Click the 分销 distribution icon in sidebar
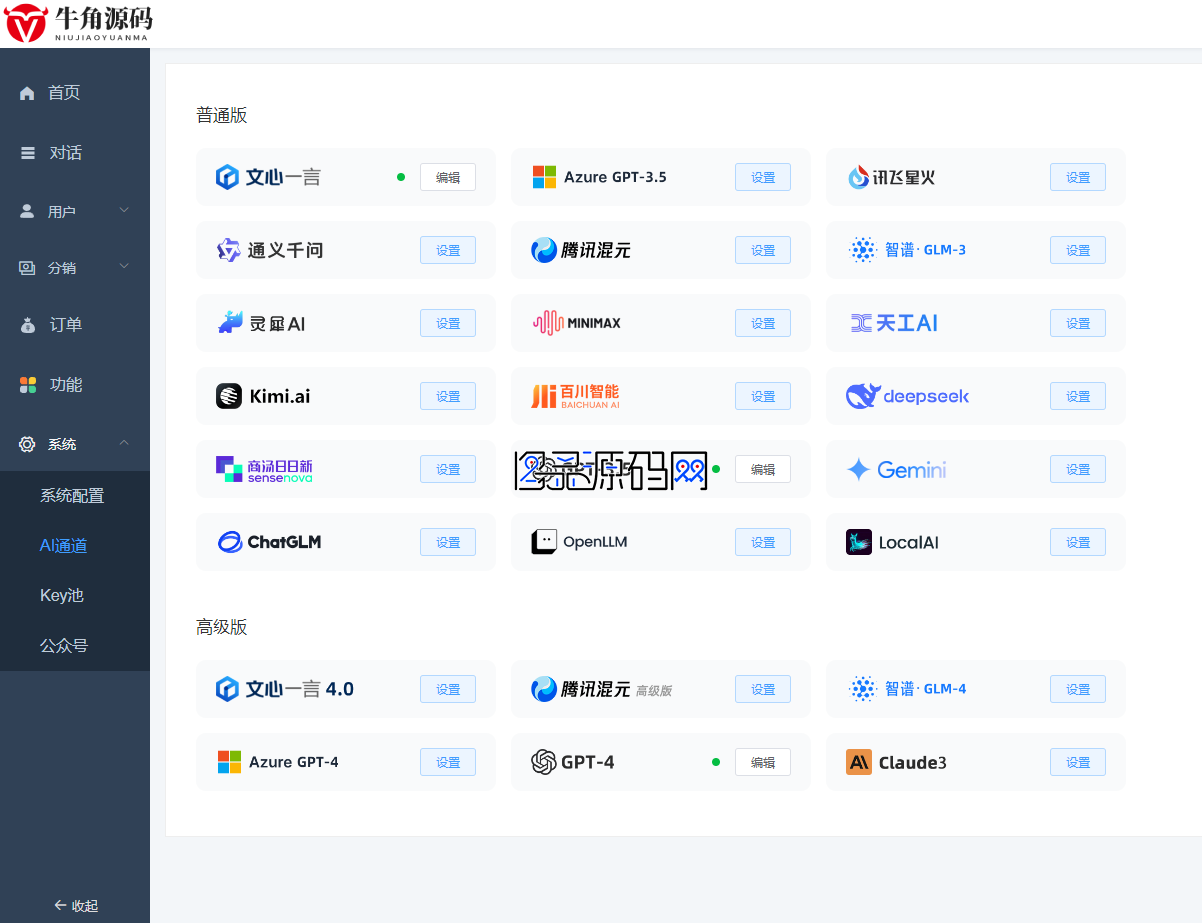This screenshot has height=923, width=1202. tap(27, 268)
